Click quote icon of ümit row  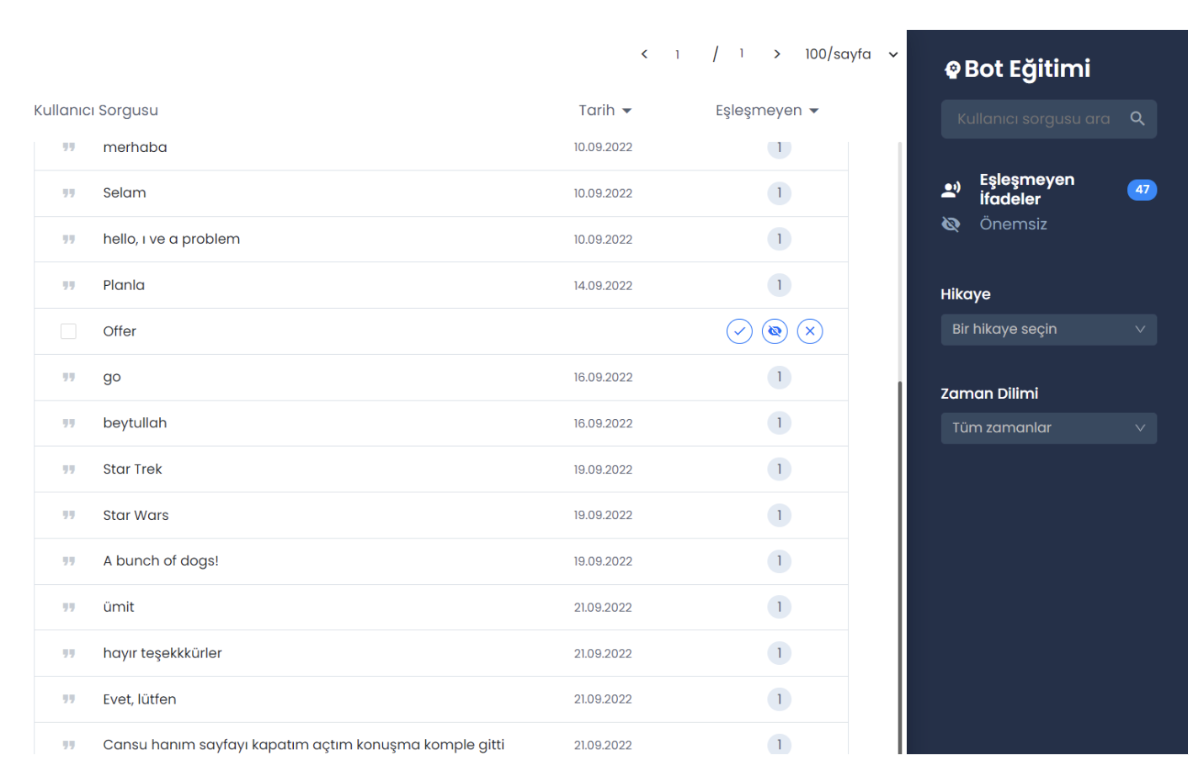[69, 607]
